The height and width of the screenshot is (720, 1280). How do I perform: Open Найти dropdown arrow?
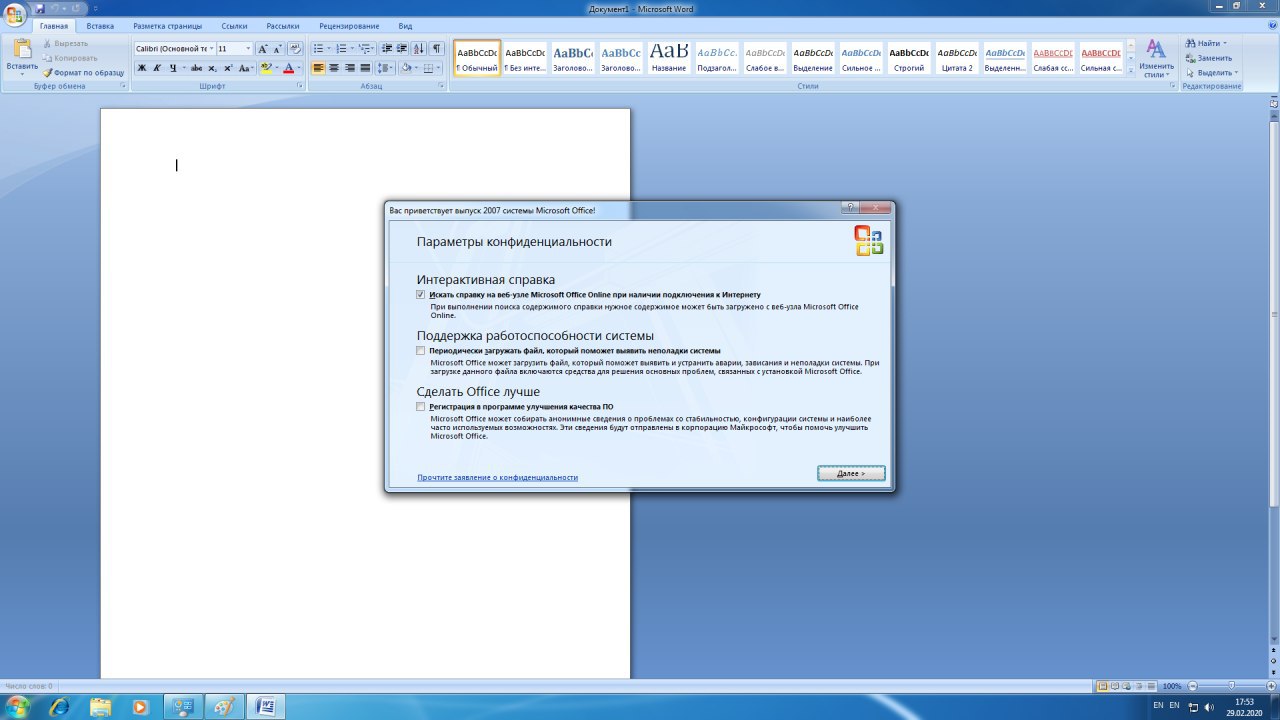coord(1225,44)
